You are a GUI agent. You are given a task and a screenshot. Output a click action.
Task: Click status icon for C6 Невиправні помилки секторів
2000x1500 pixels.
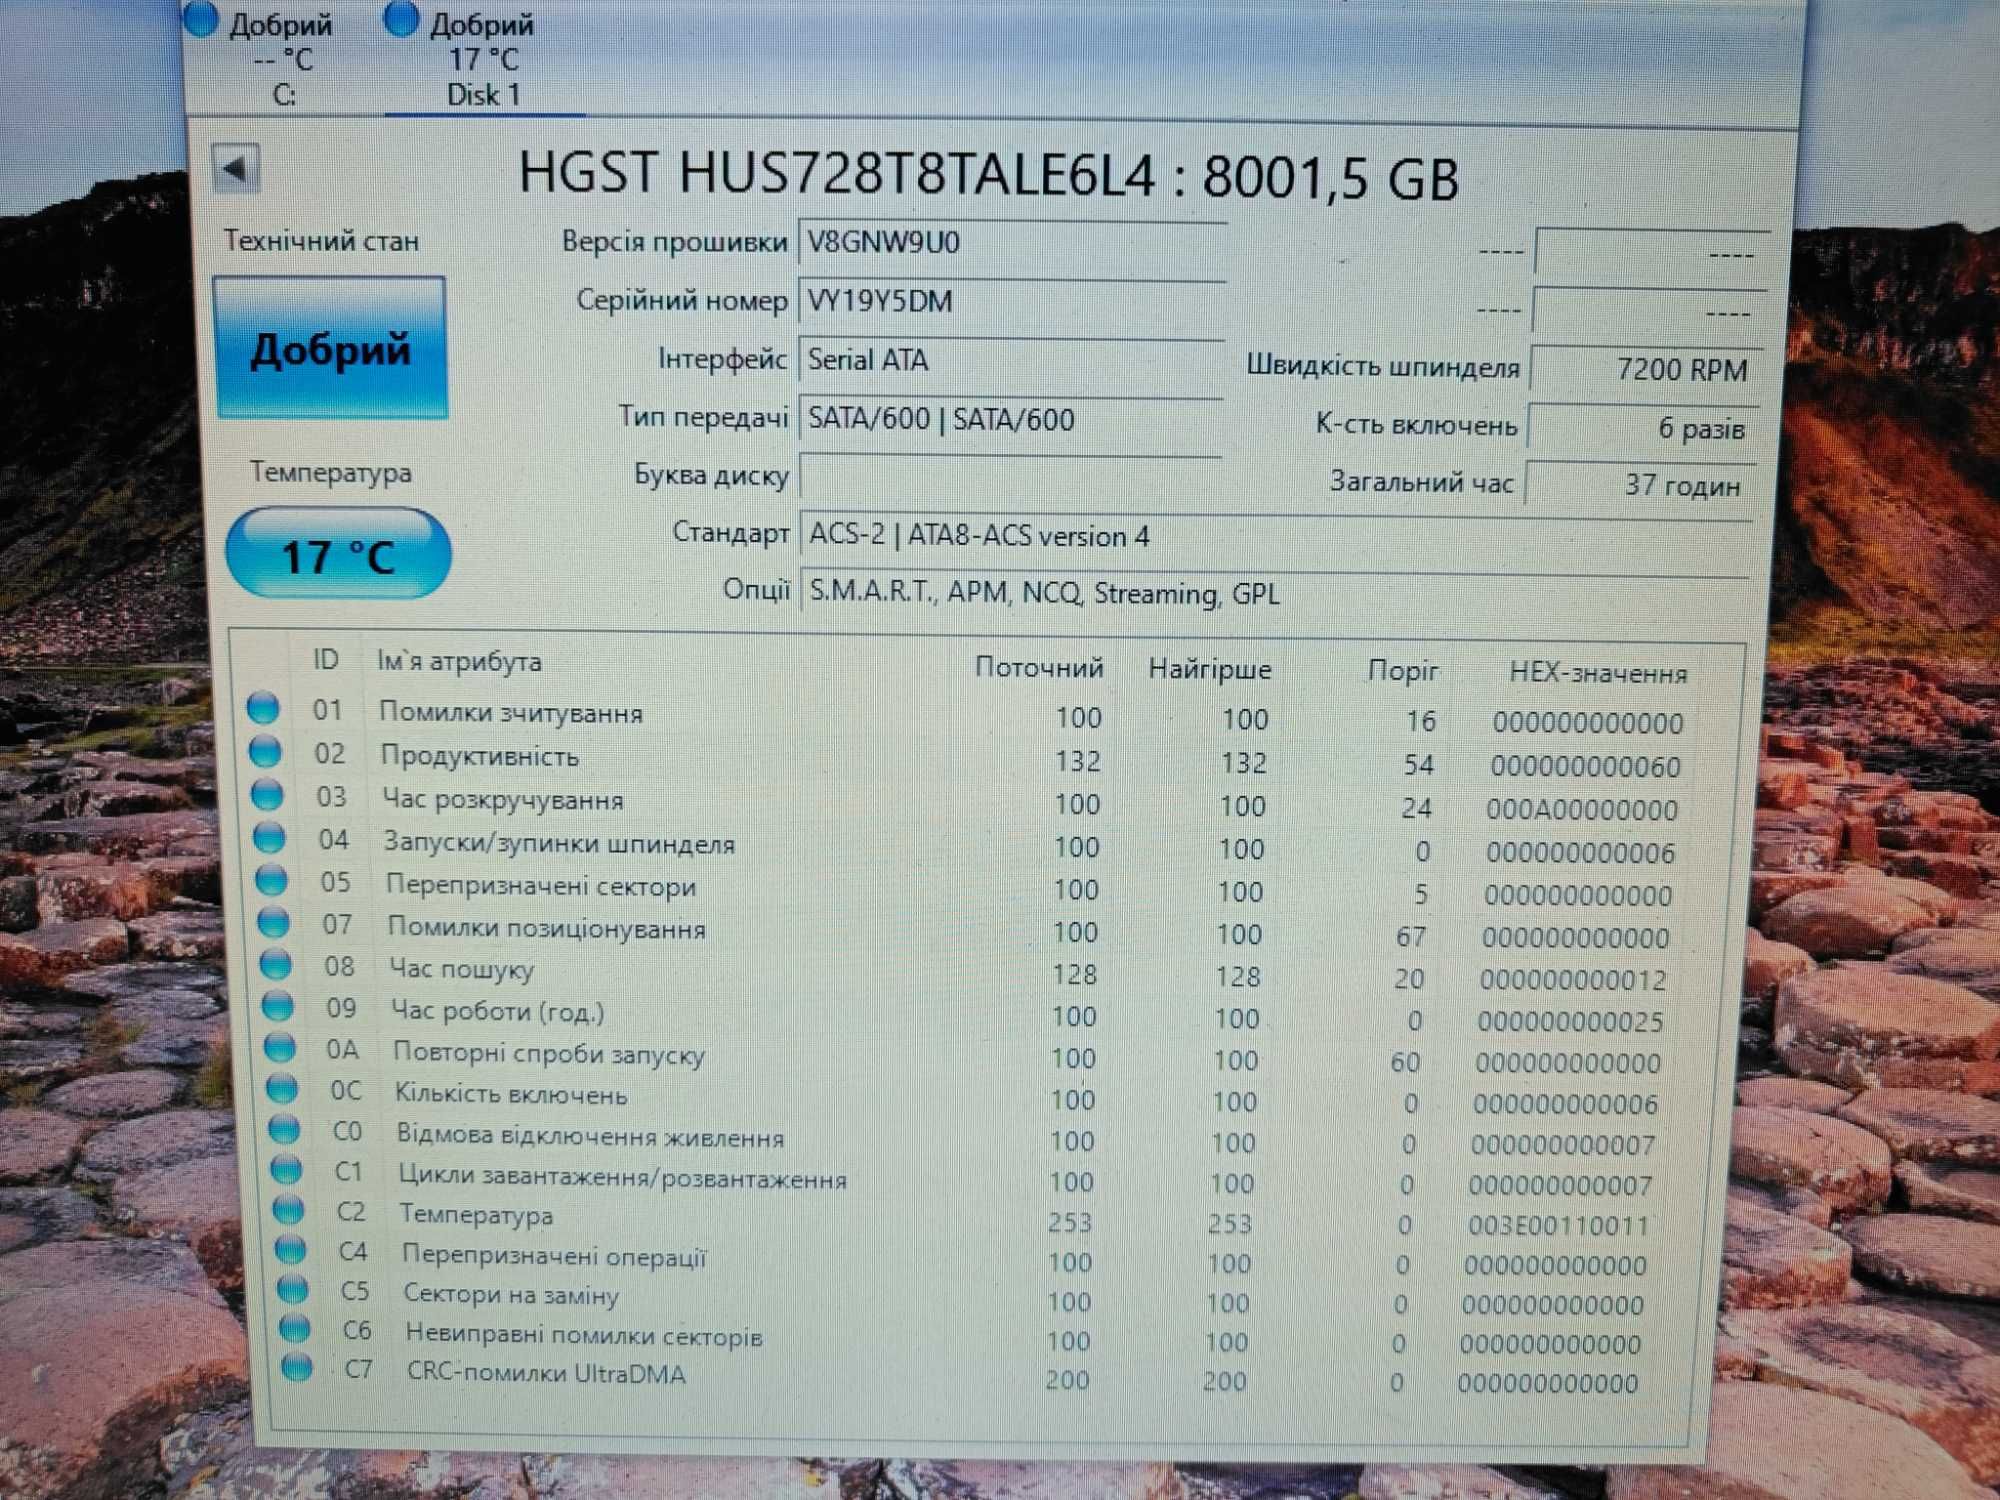(x=294, y=1328)
